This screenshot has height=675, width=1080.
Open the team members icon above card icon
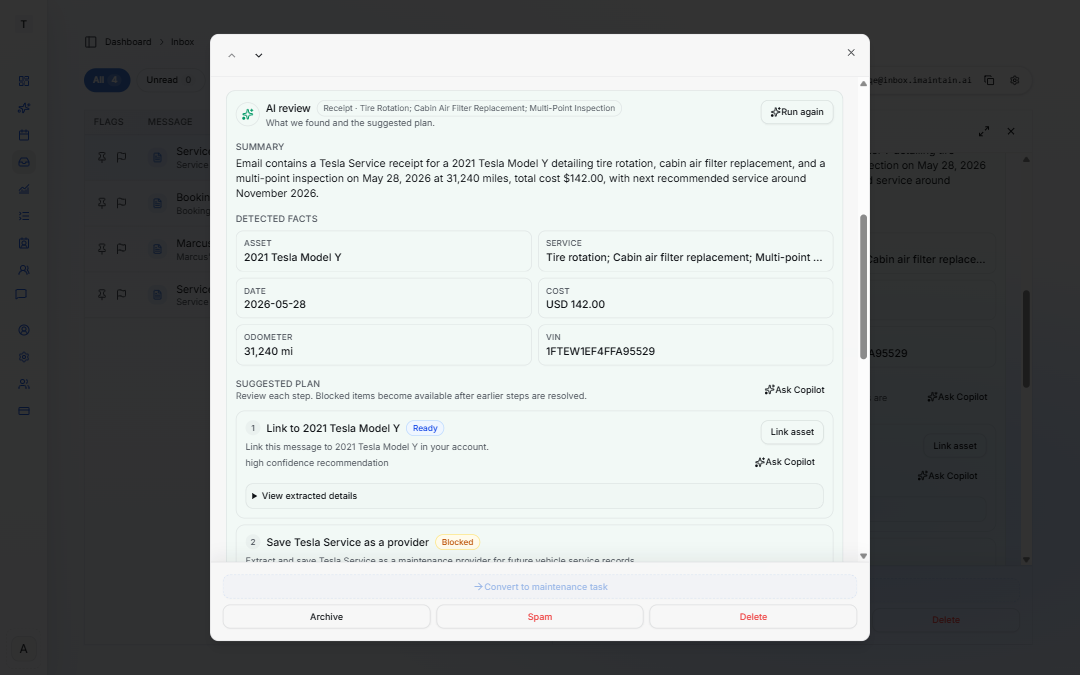(24, 384)
